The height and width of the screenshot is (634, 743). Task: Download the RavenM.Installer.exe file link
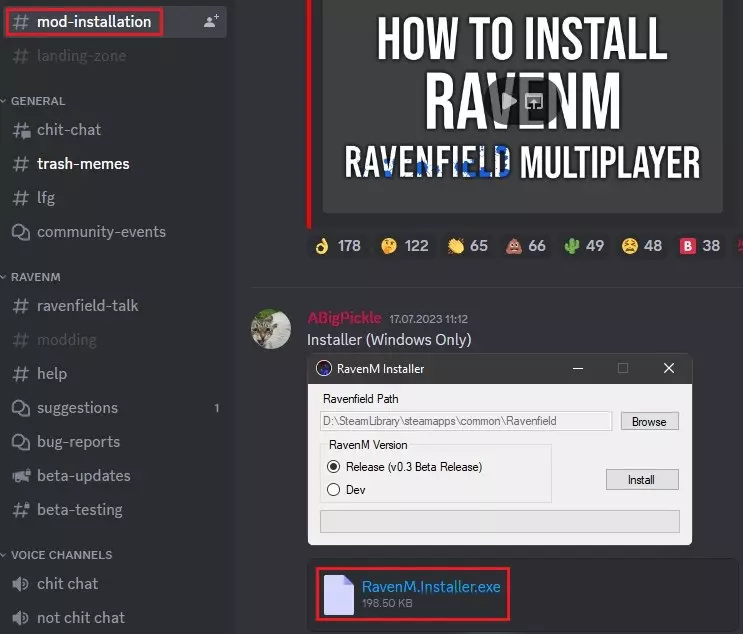431,587
